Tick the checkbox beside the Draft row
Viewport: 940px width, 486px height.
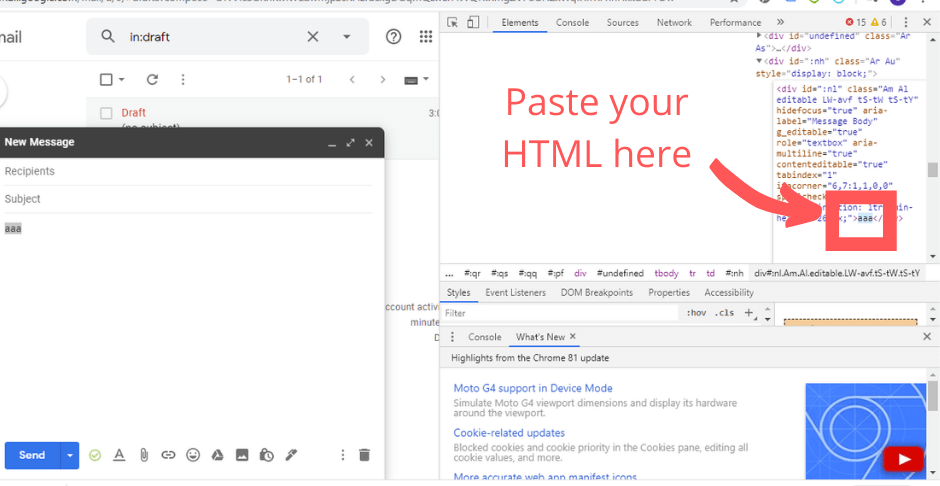pos(106,113)
